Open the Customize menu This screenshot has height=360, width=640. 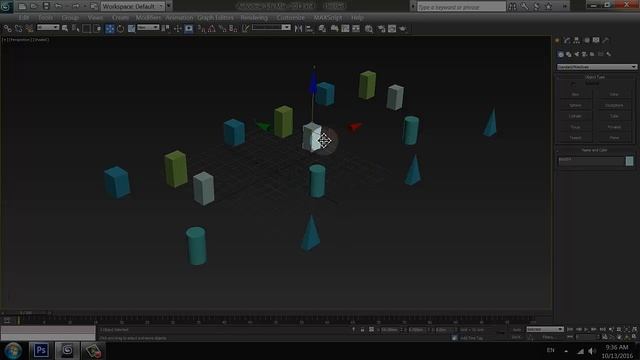(291, 18)
